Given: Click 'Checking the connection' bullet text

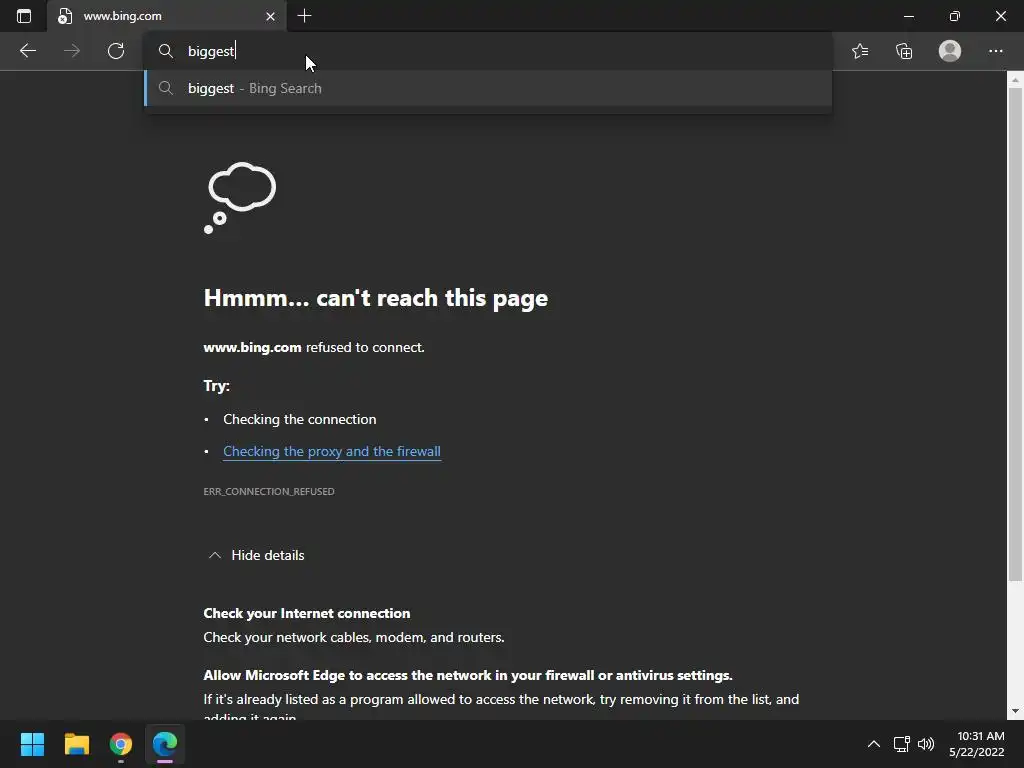Looking at the screenshot, I should (300, 419).
